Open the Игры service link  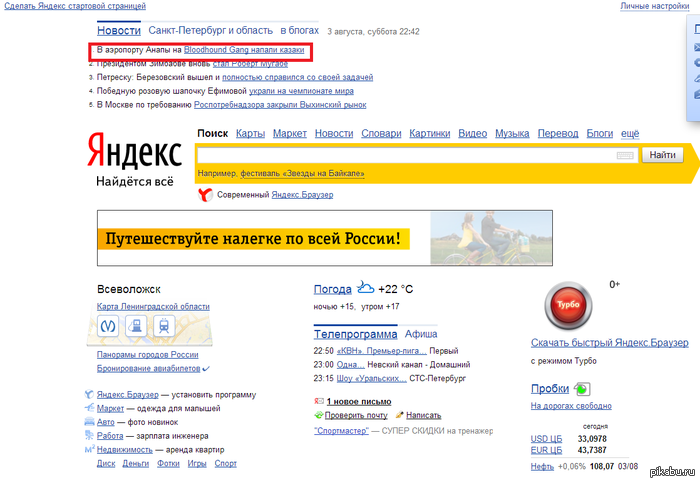coord(197,463)
